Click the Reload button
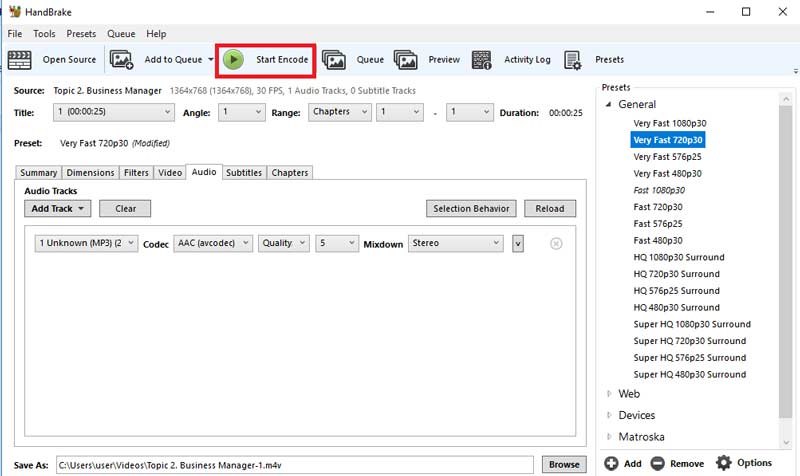Image resolution: width=800 pixels, height=476 pixels. [x=550, y=209]
